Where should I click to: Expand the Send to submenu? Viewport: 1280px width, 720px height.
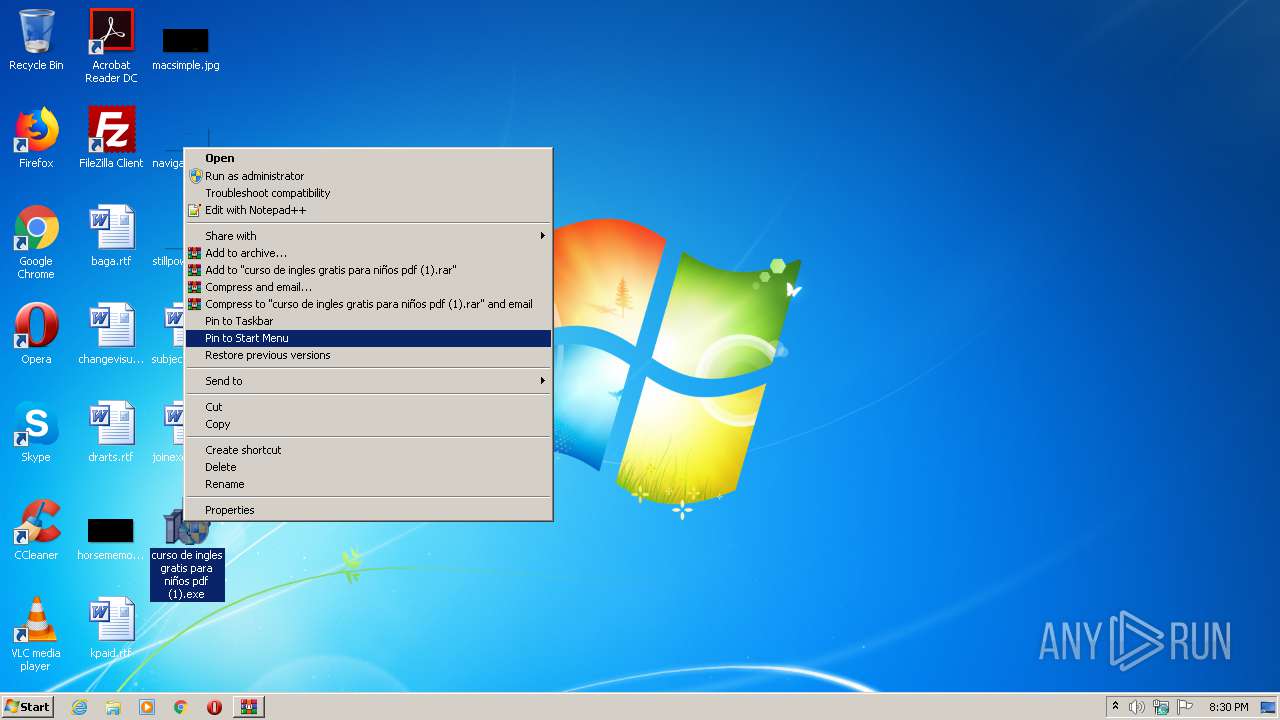(x=369, y=381)
